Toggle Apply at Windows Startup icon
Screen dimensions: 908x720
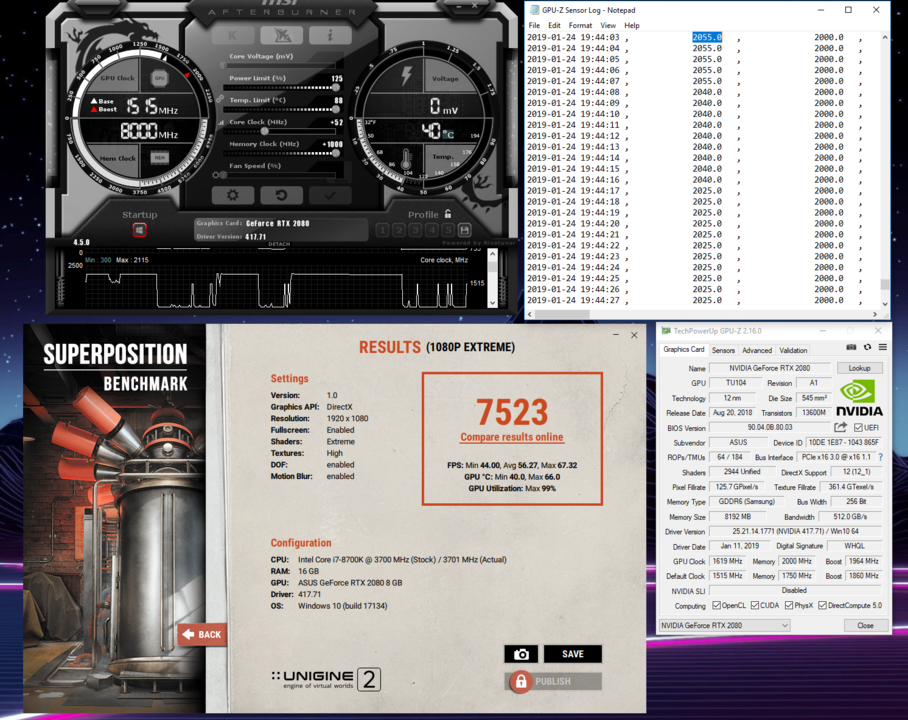click(139, 230)
